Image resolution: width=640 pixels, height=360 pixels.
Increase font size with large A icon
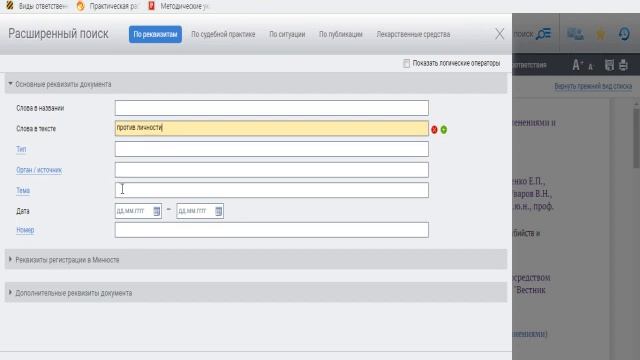pyautogui.click(x=577, y=65)
